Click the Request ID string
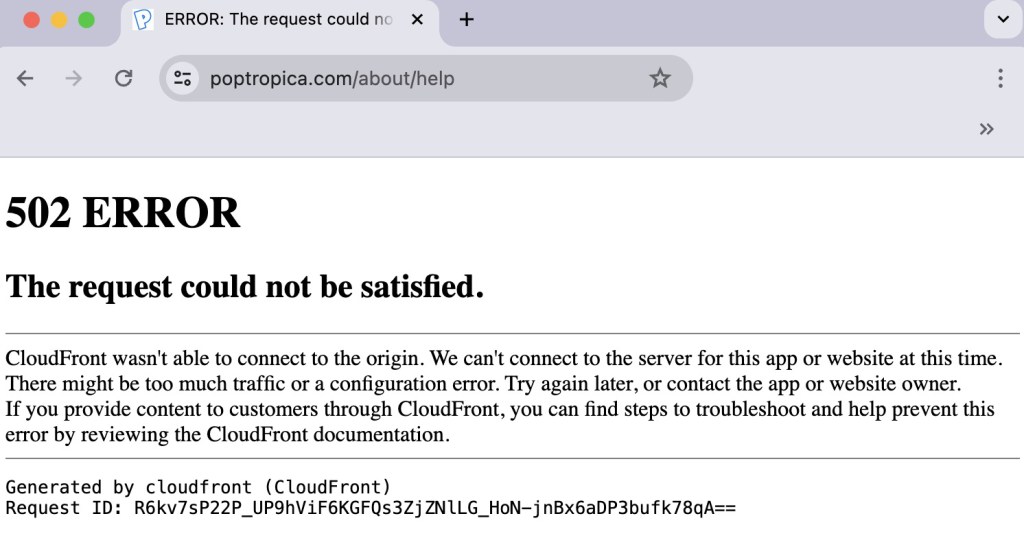Screen dimensions: 1024x549 434,508
